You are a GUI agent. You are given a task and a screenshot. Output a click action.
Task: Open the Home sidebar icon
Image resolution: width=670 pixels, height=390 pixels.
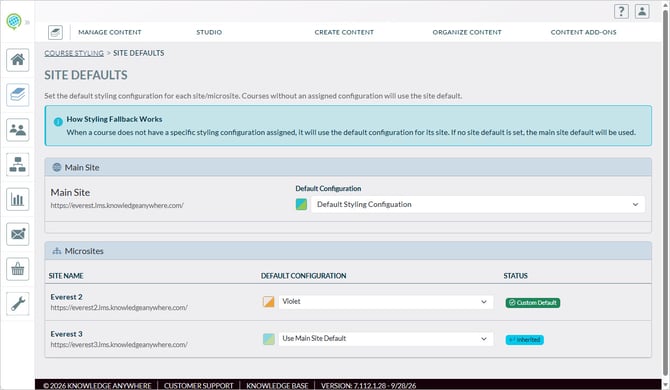[x=18, y=60]
